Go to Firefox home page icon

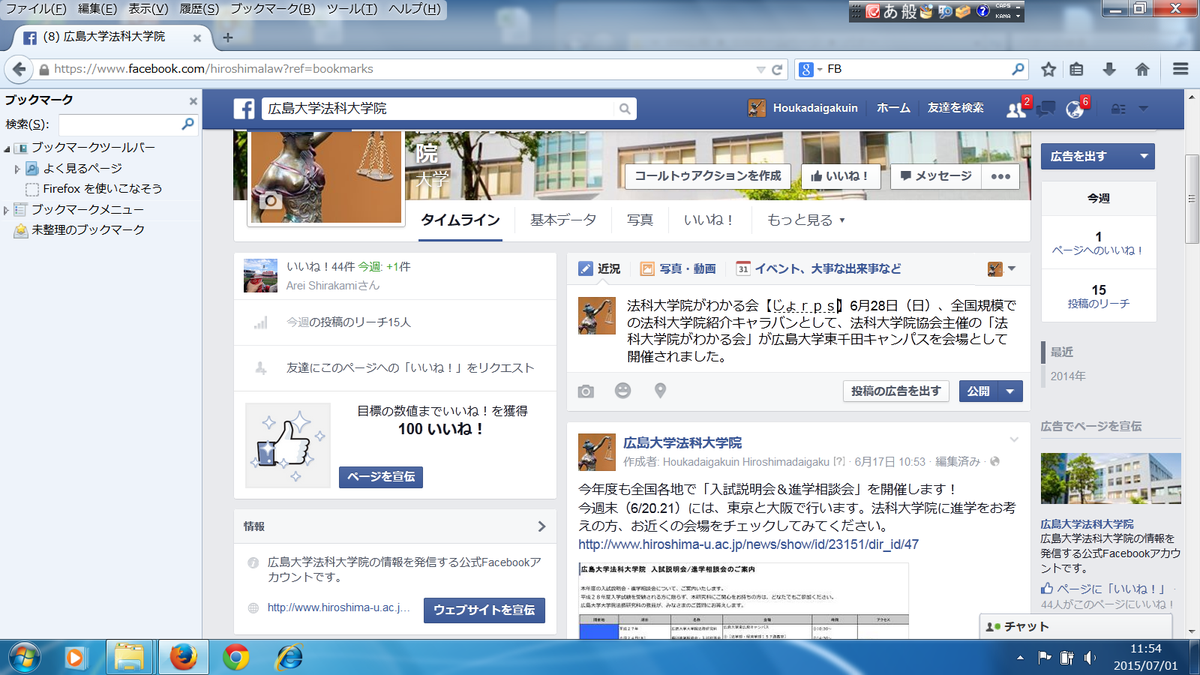coord(1142,69)
